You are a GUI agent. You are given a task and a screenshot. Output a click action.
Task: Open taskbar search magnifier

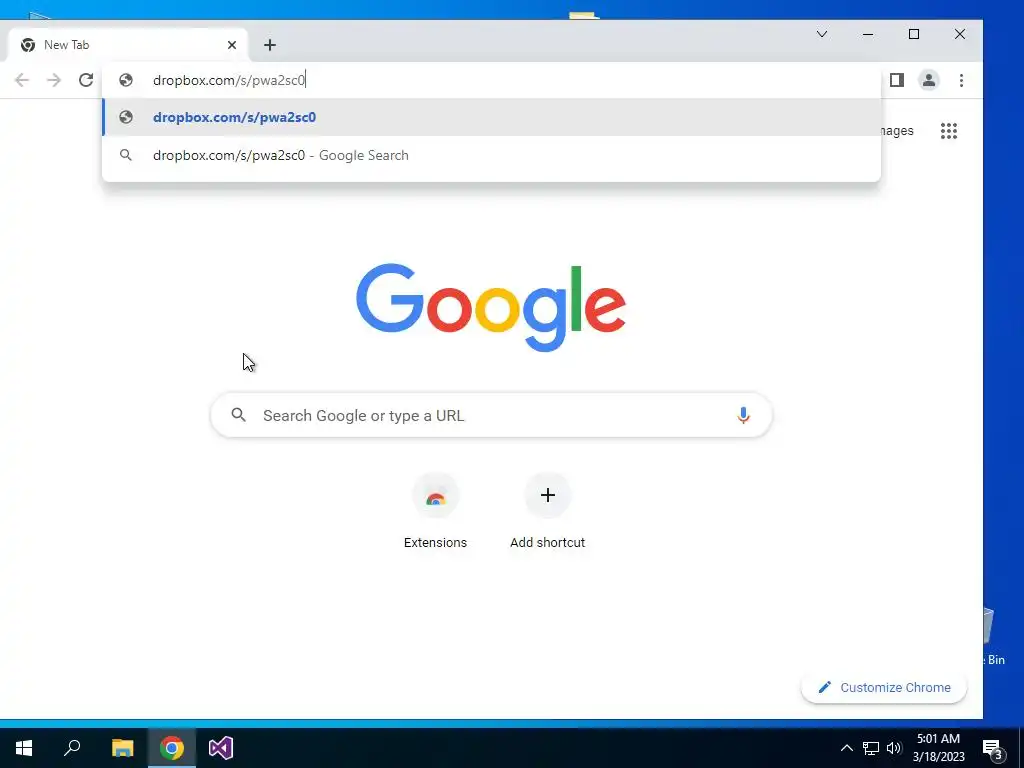tap(72, 748)
